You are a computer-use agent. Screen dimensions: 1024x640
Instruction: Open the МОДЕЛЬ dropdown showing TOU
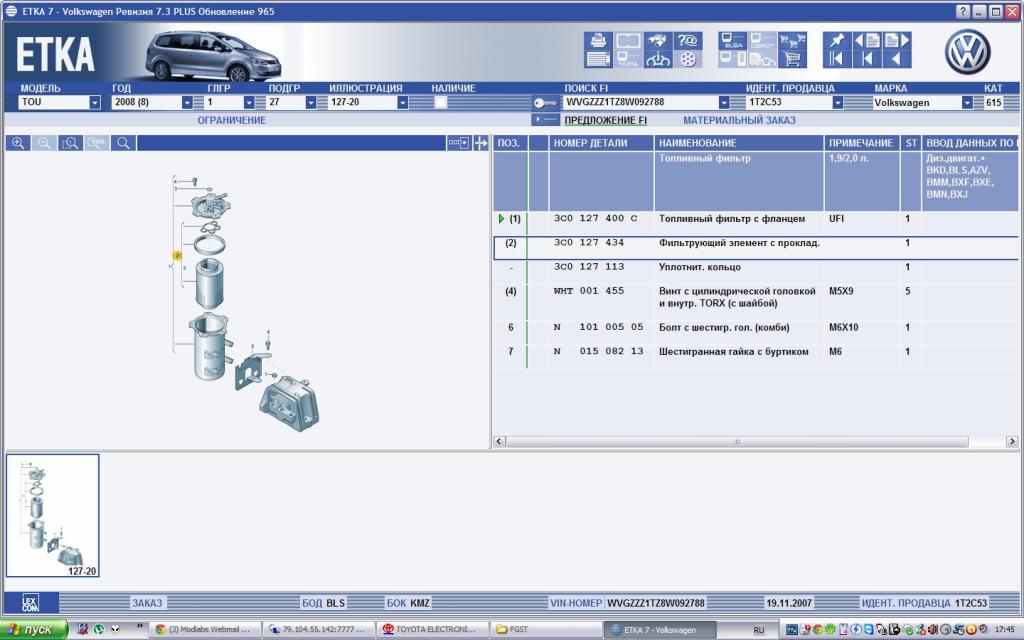click(x=95, y=103)
